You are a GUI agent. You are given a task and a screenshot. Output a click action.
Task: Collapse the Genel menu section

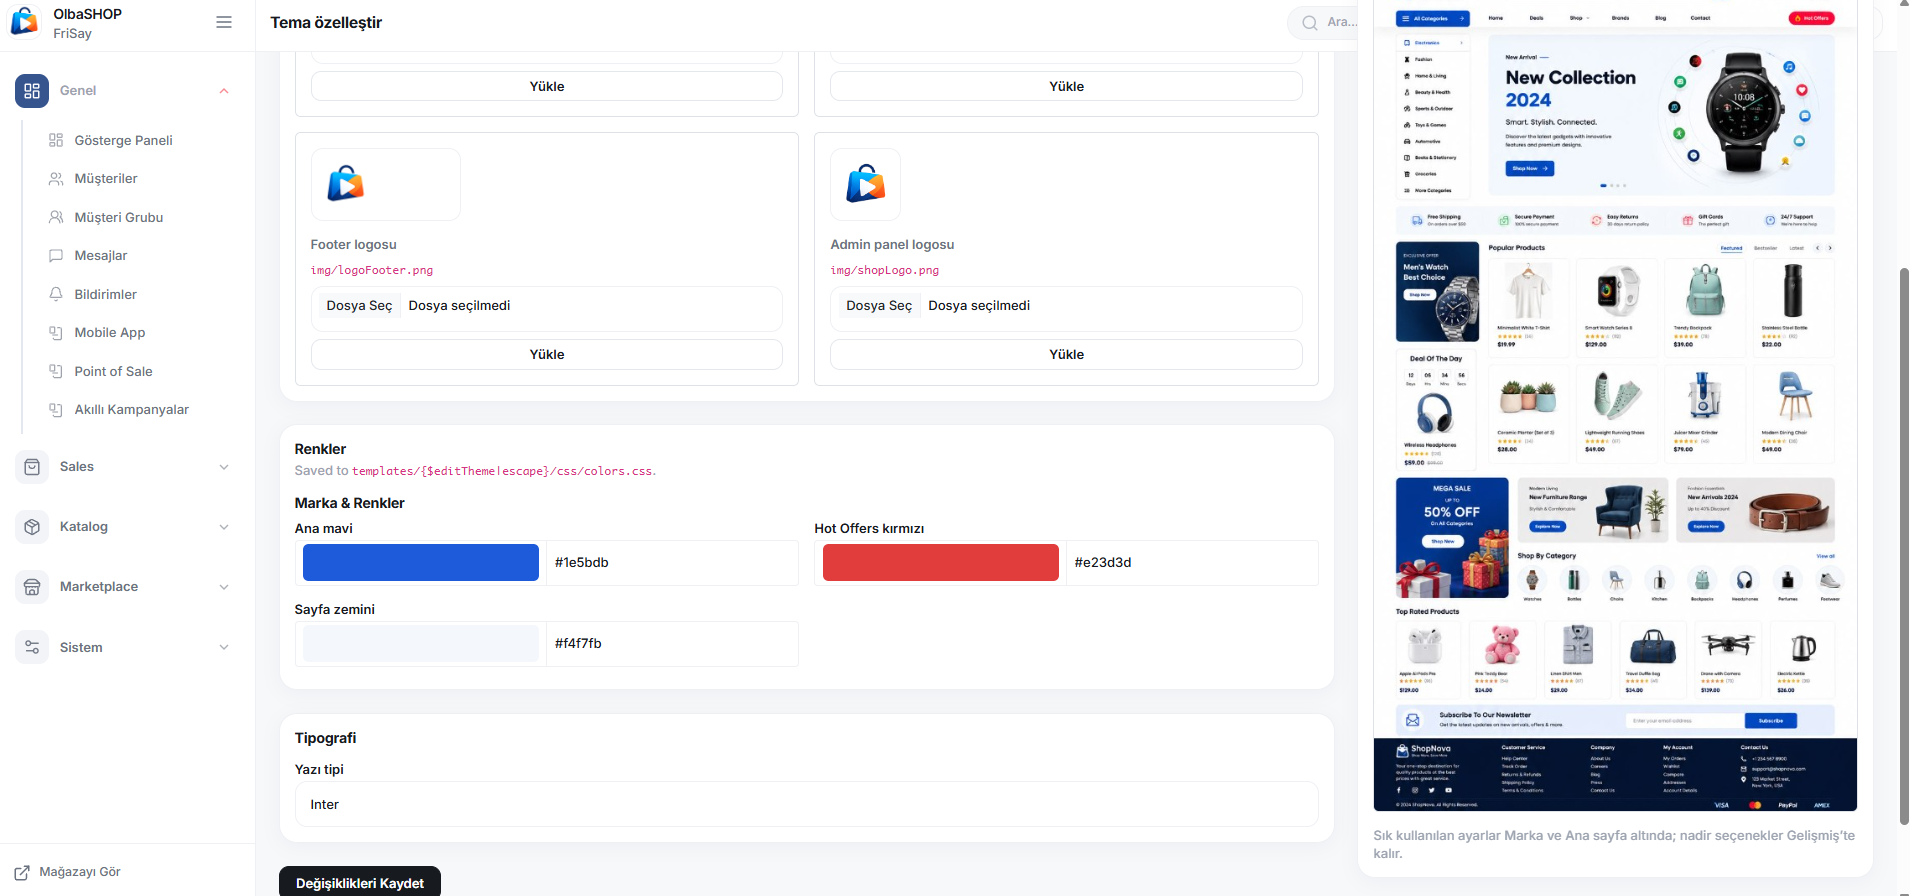[x=224, y=91]
